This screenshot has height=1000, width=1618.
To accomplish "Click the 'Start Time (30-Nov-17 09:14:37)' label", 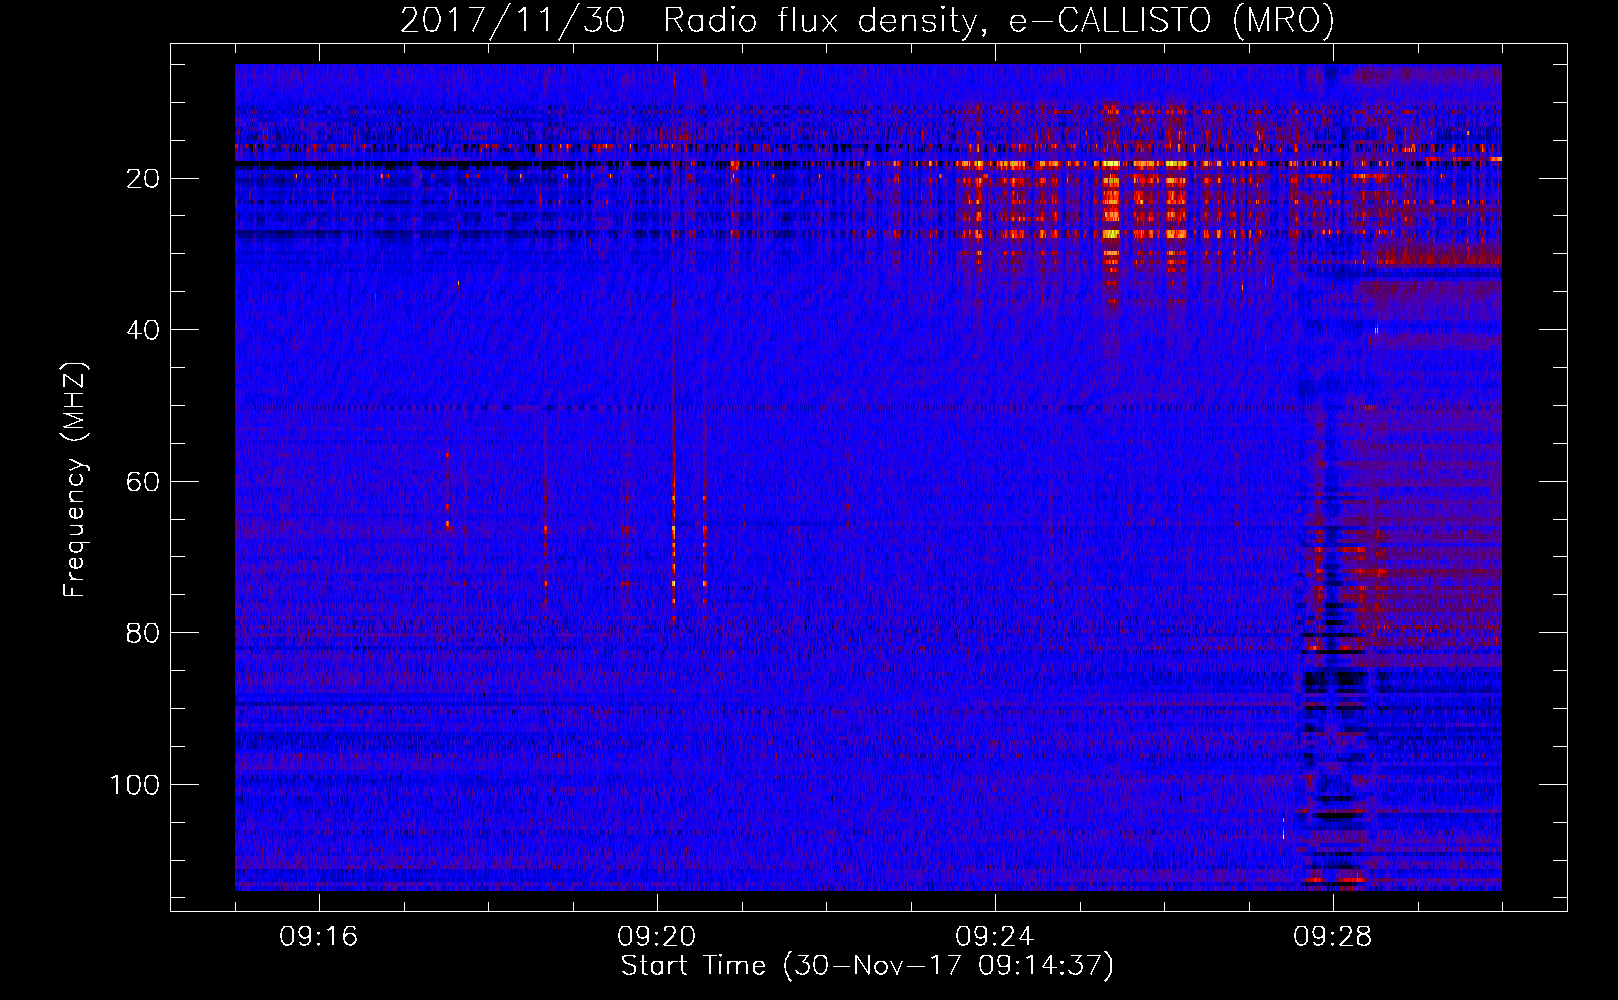I will coord(867,966).
